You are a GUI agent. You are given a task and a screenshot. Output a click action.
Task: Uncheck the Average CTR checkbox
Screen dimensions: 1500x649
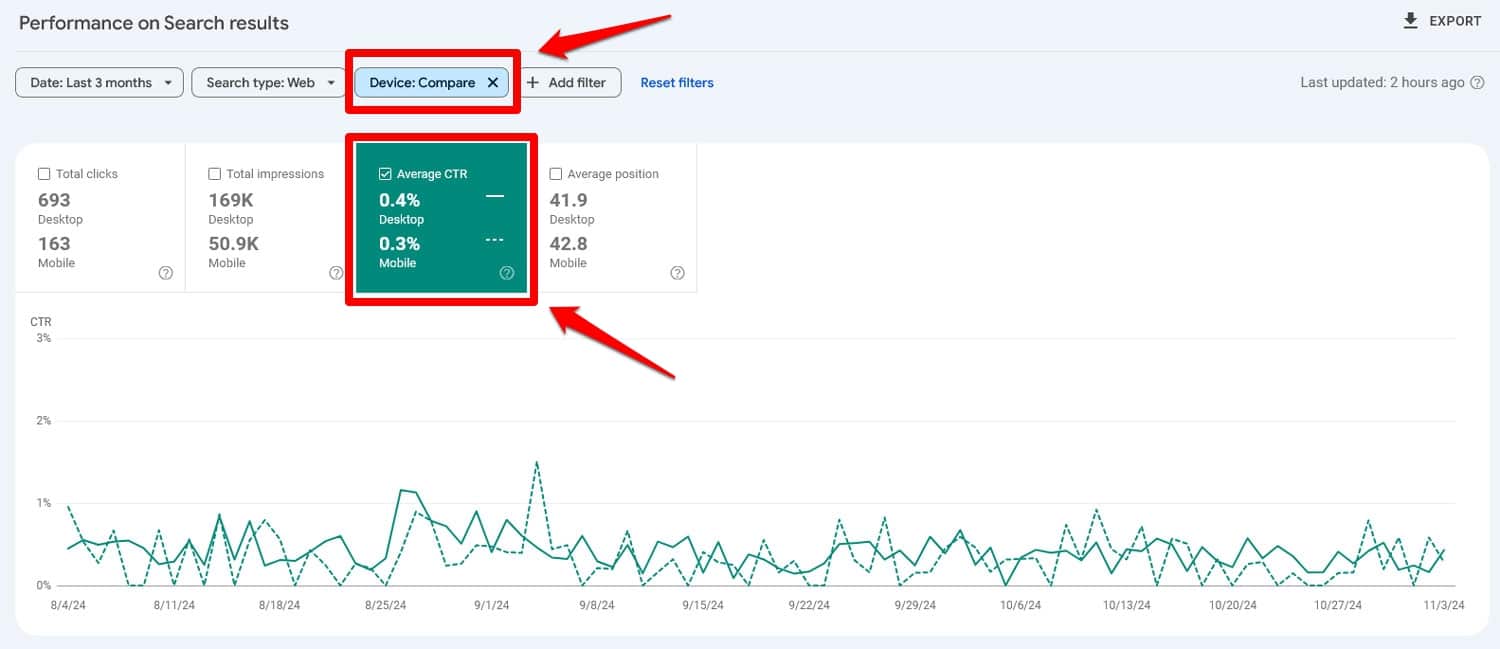point(385,174)
